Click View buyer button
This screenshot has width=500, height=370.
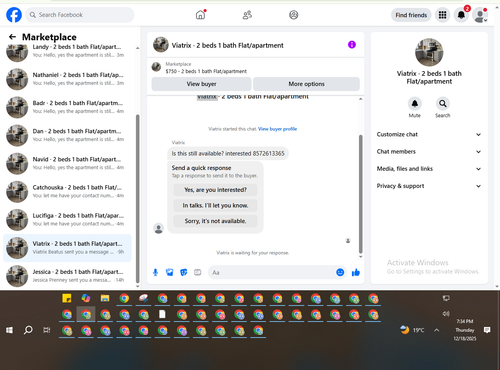tap(201, 84)
